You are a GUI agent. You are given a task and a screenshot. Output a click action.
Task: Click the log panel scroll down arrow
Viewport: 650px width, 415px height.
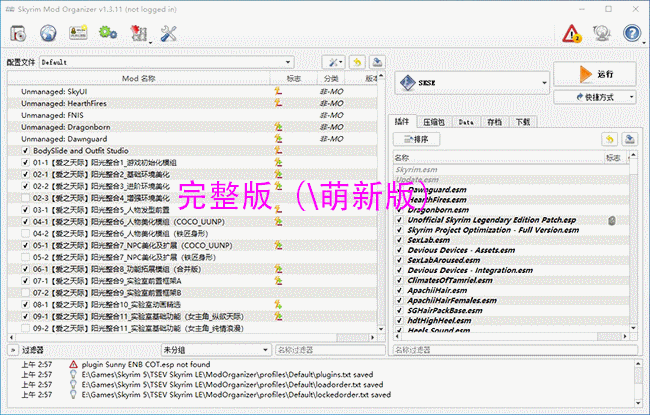[x=638, y=403]
